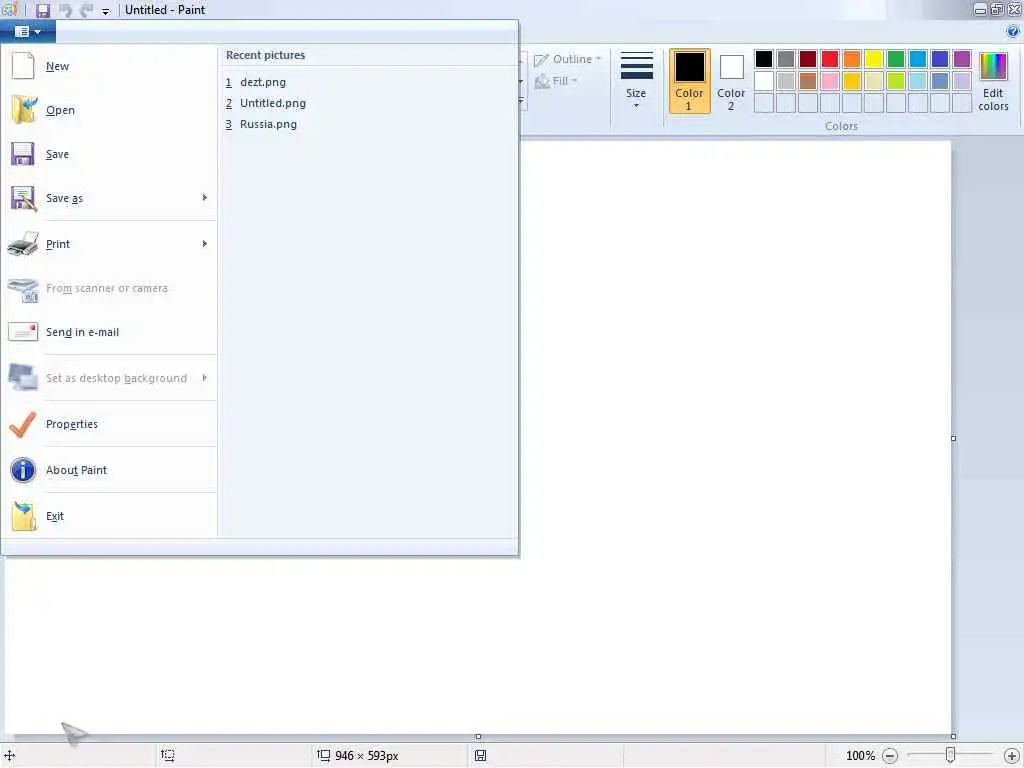Image resolution: width=1024 pixels, height=768 pixels.
Task: Click the zoom slider handle
Action: pyautogui.click(x=950, y=756)
